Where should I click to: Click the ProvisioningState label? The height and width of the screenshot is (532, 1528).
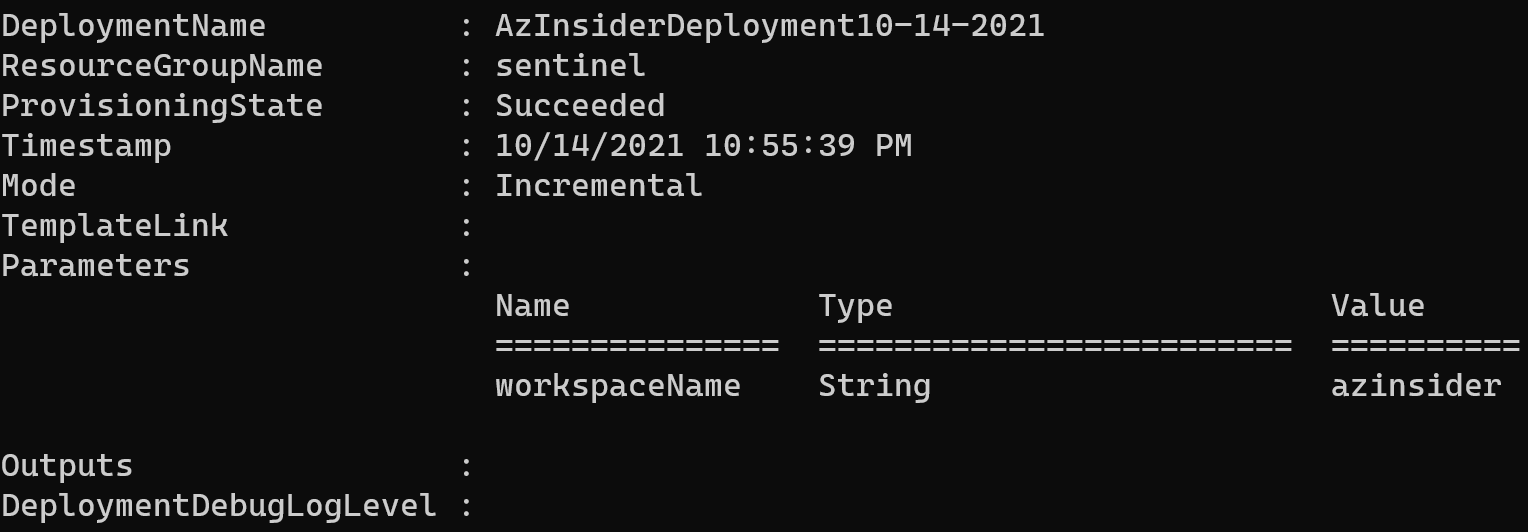tap(162, 106)
